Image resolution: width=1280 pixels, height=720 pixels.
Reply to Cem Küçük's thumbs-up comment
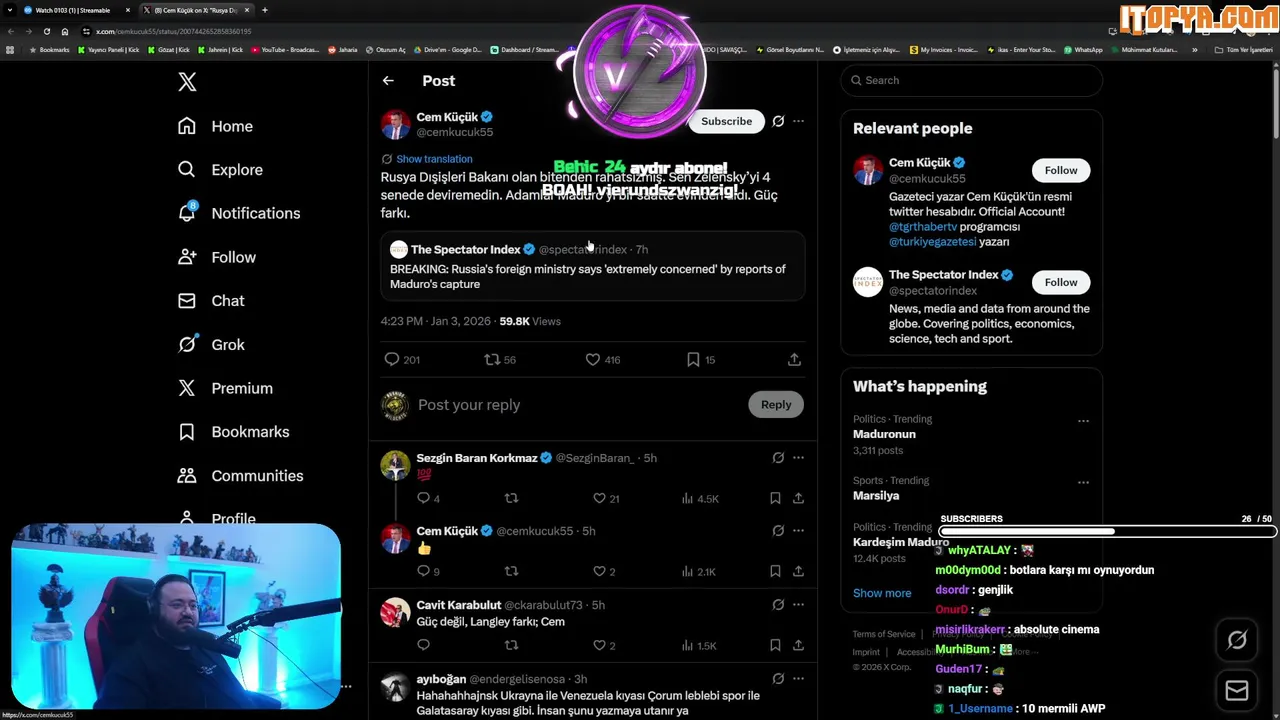click(x=423, y=571)
